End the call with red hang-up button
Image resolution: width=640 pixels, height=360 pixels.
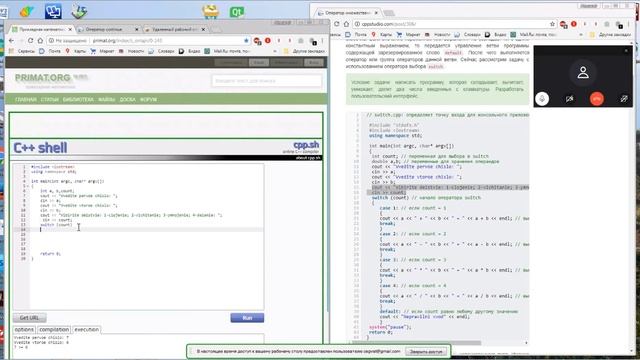597,98
